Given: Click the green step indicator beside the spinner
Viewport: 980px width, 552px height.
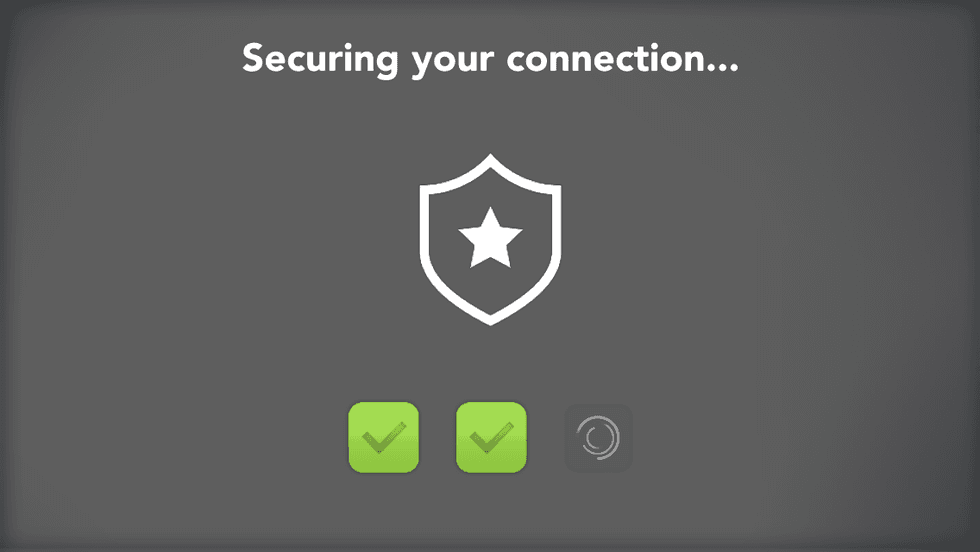Looking at the screenshot, I should [x=491, y=438].
